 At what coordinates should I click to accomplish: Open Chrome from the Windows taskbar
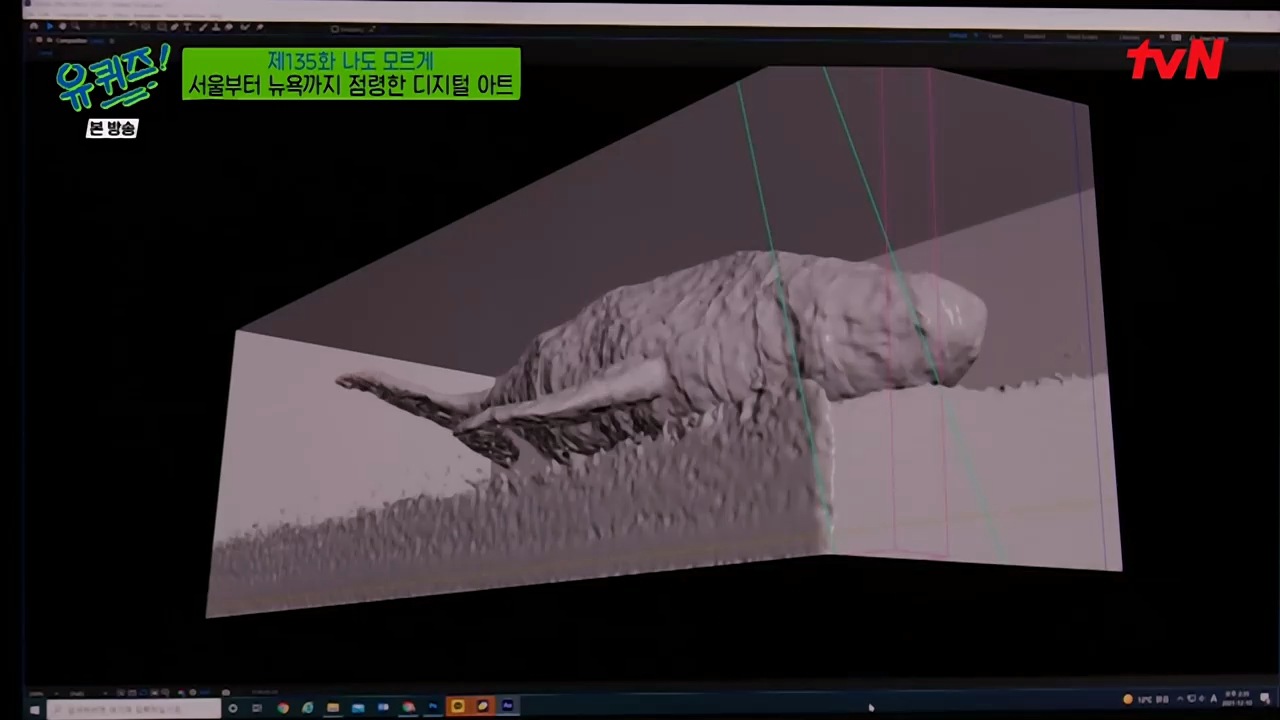(283, 707)
